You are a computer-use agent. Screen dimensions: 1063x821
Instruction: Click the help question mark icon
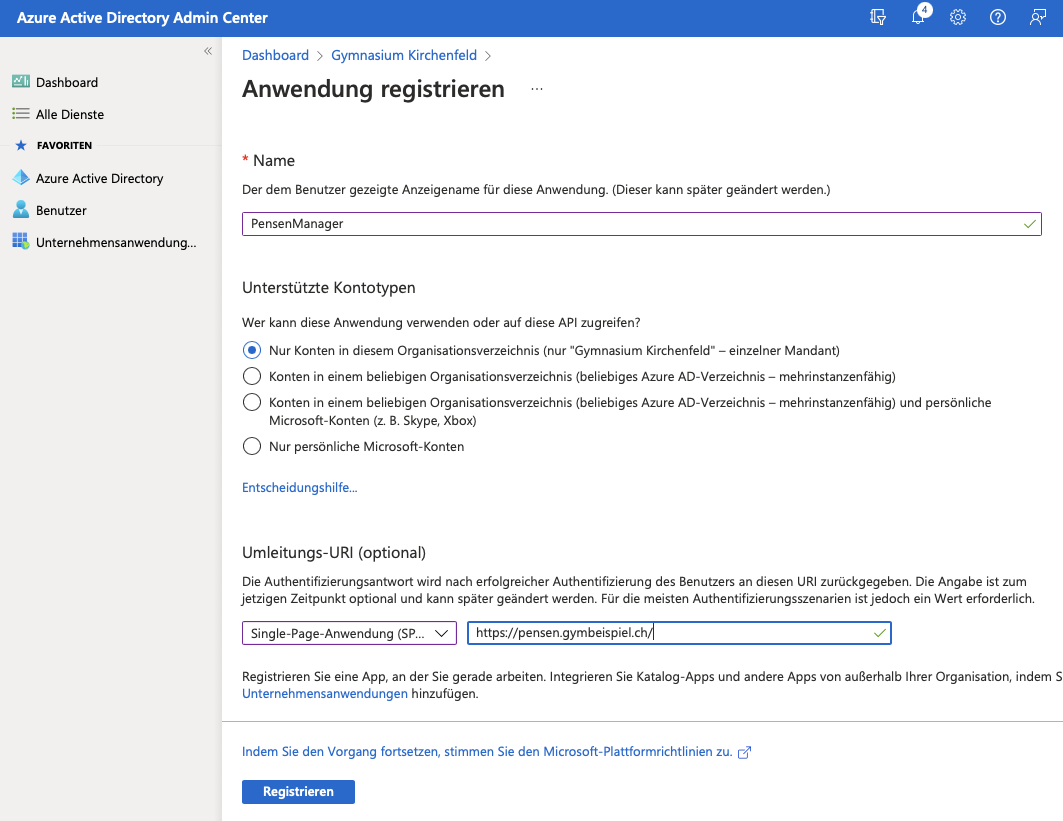[997, 17]
